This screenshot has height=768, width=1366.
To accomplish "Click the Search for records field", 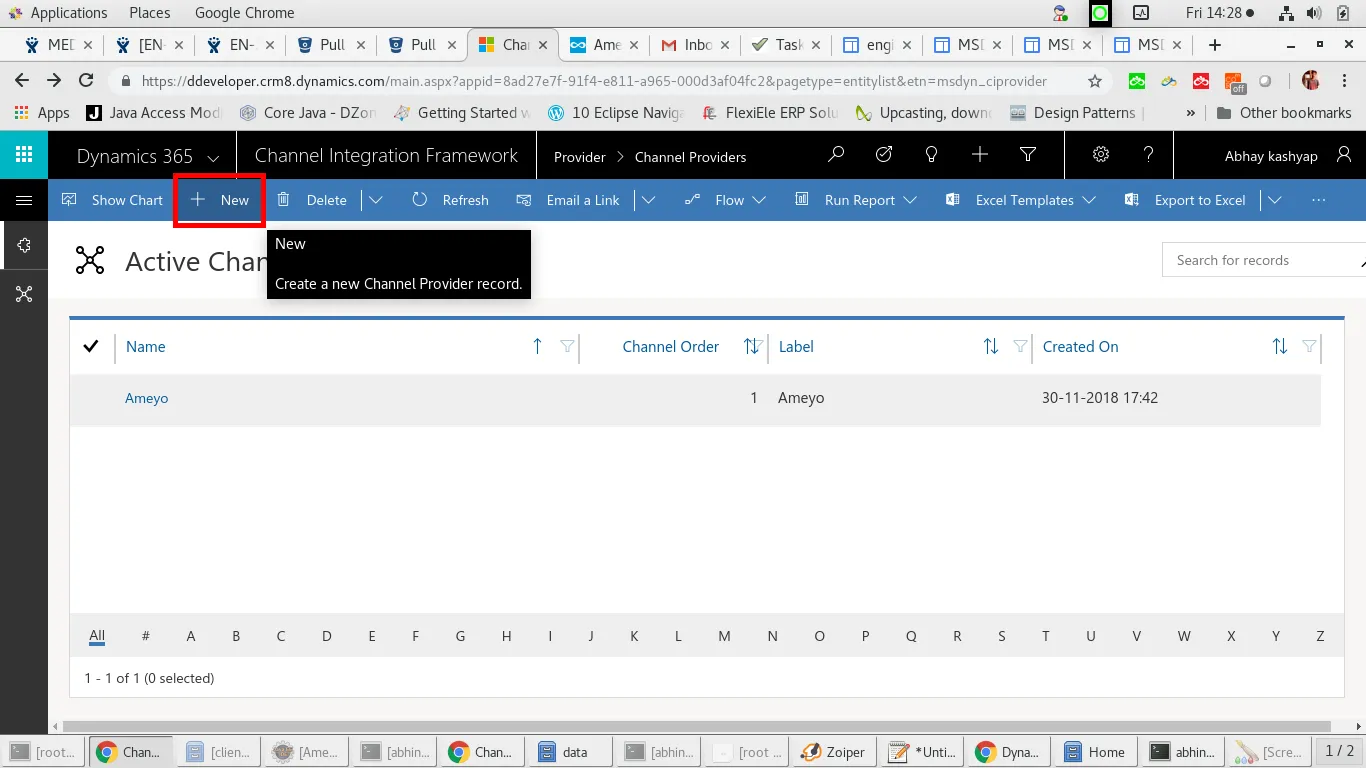I will pyautogui.click(x=1263, y=260).
